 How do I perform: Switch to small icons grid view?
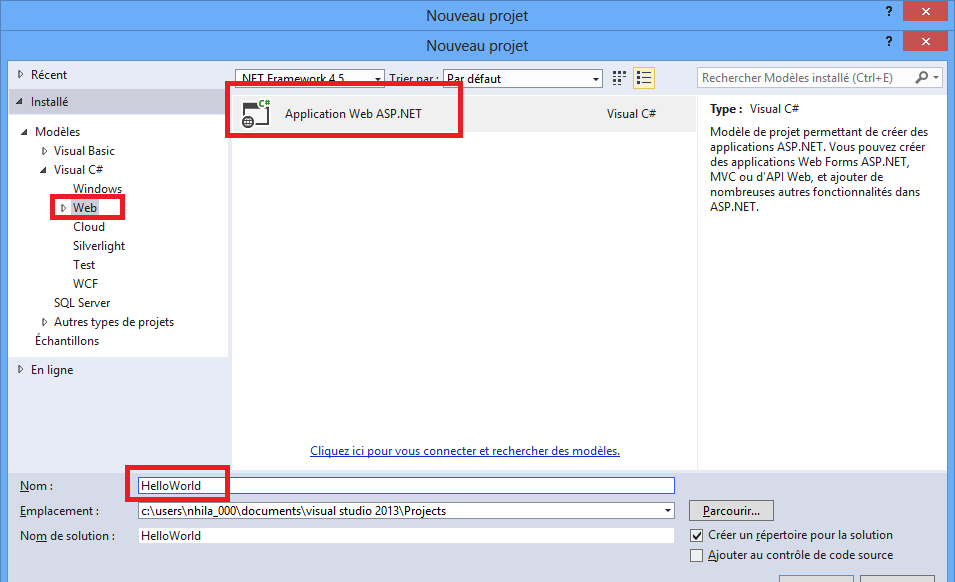[x=619, y=78]
